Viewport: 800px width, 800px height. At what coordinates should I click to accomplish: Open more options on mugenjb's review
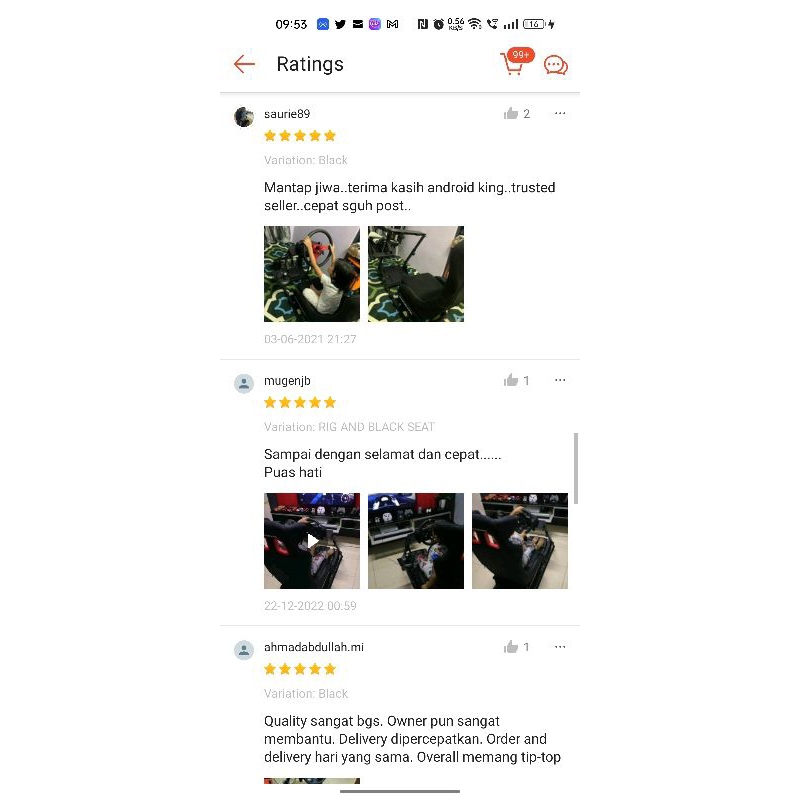(560, 380)
